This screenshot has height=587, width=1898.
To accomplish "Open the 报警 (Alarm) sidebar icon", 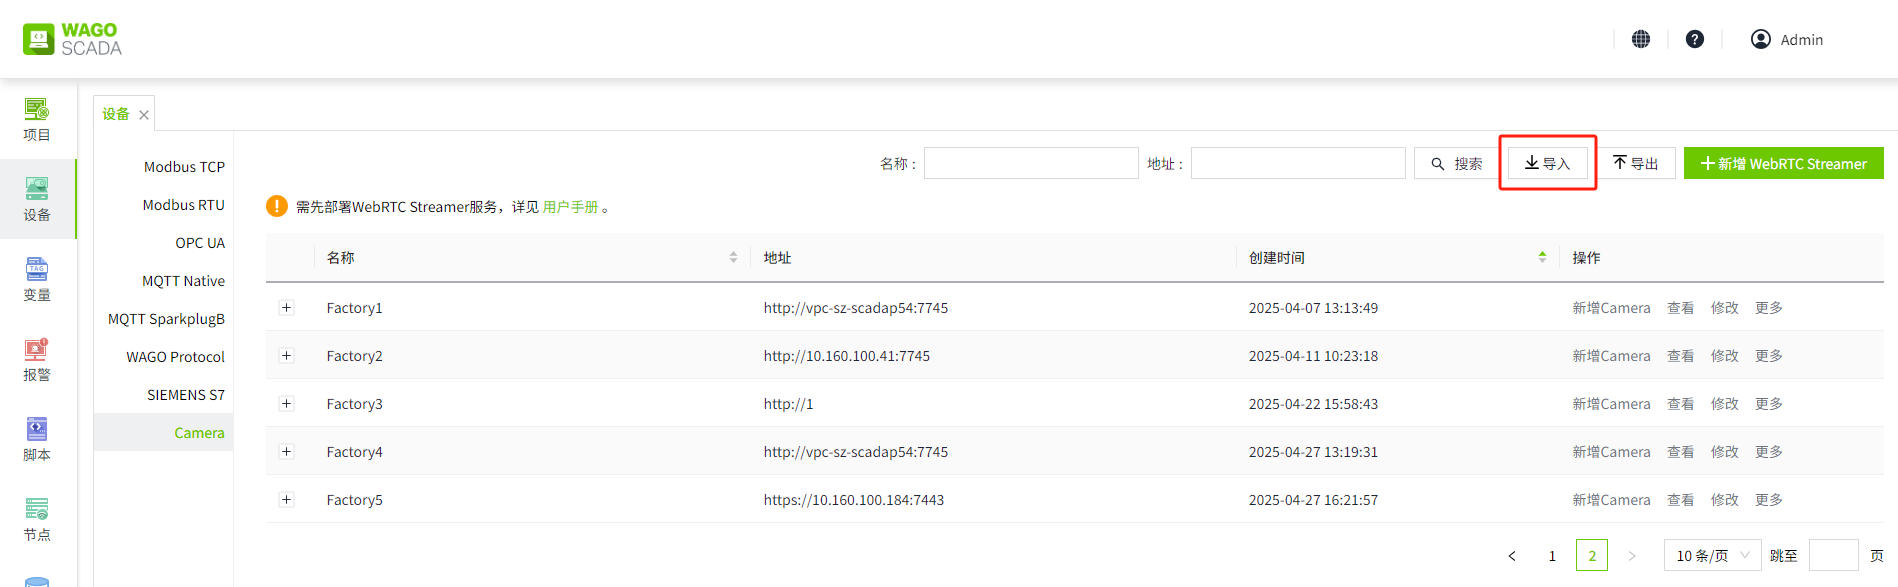I will tap(37, 359).
